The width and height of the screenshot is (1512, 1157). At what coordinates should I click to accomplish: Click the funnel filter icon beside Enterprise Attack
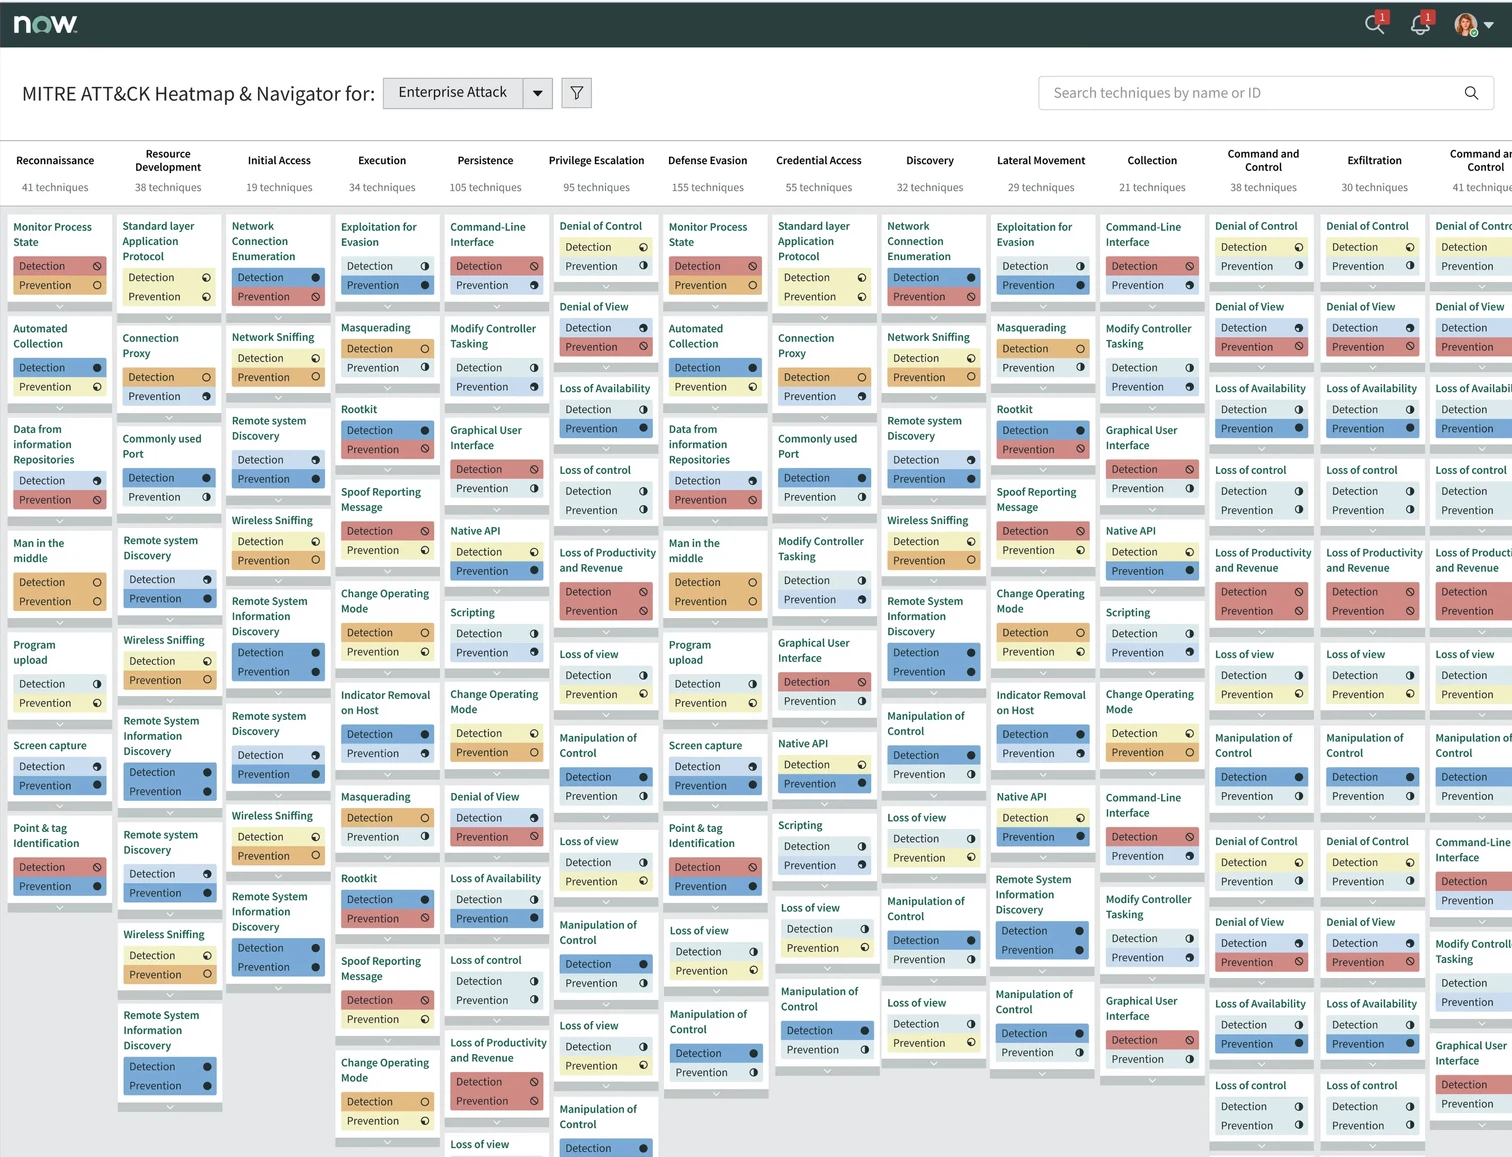point(576,93)
